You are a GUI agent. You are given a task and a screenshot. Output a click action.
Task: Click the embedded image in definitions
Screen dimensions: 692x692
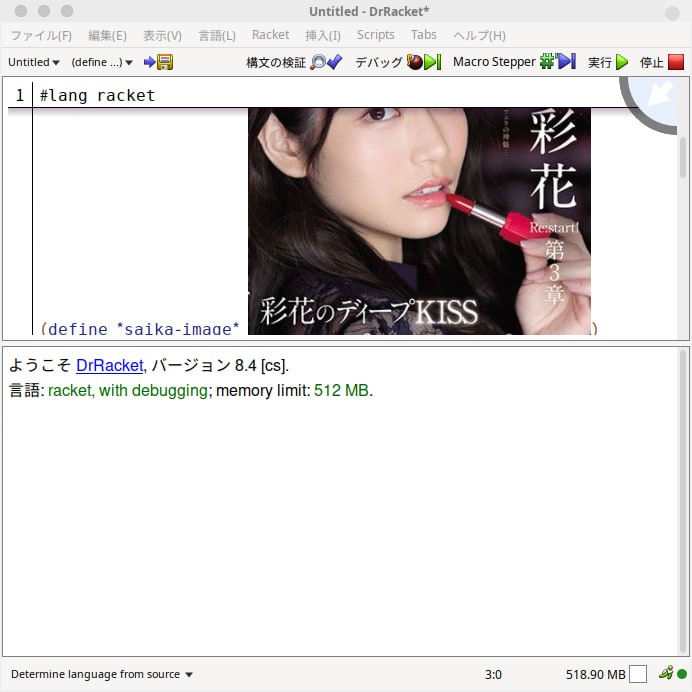(x=419, y=221)
